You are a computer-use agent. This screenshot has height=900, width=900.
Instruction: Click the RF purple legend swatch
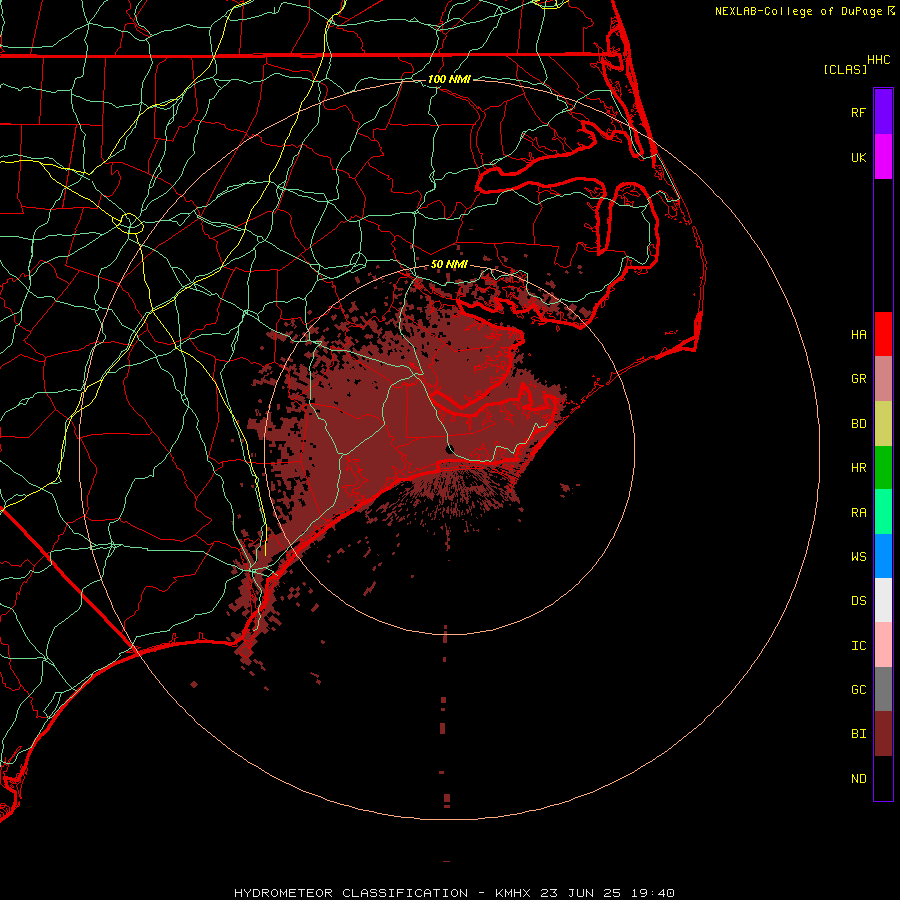pyautogui.click(x=883, y=112)
